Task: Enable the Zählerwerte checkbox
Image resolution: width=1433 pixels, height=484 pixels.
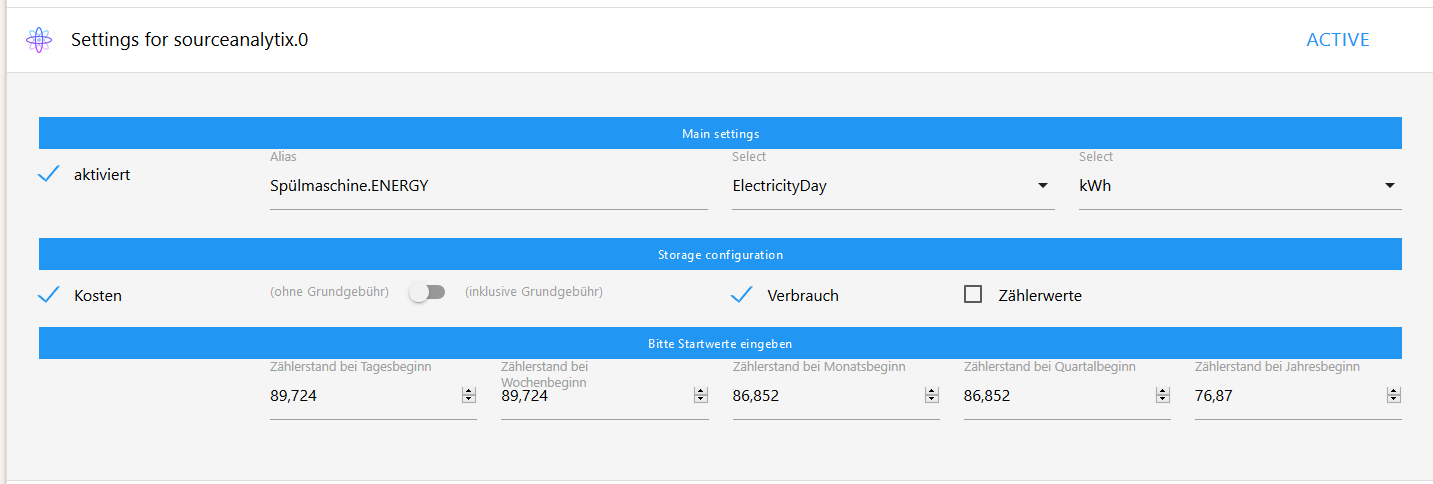Action: [x=972, y=295]
